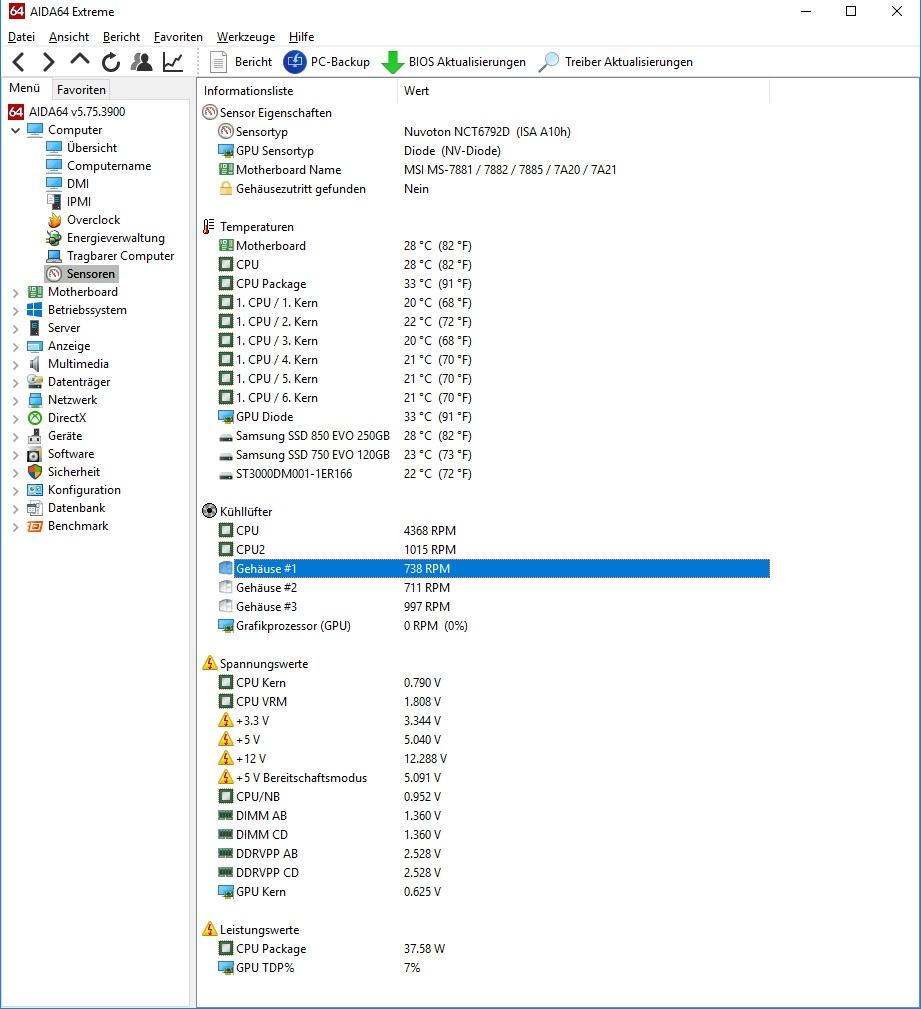Open the Werkzeuge menu
921x1009 pixels.
[246, 37]
